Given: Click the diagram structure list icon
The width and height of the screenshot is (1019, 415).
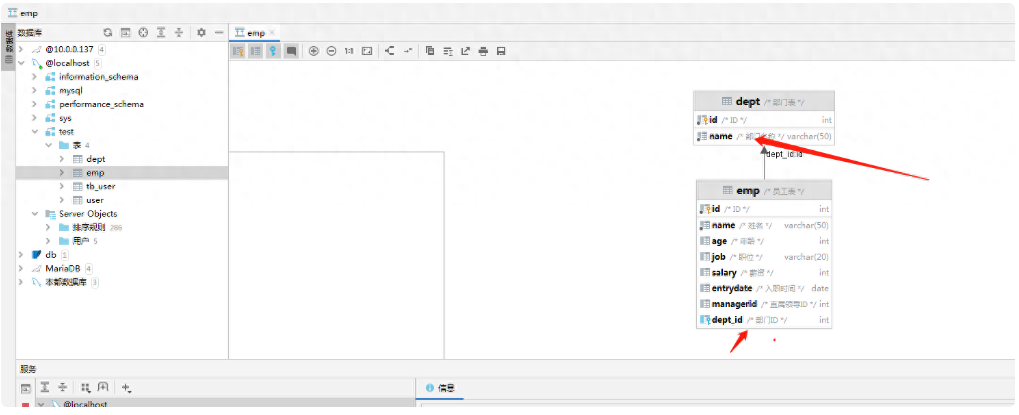Looking at the screenshot, I should (448, 51).
